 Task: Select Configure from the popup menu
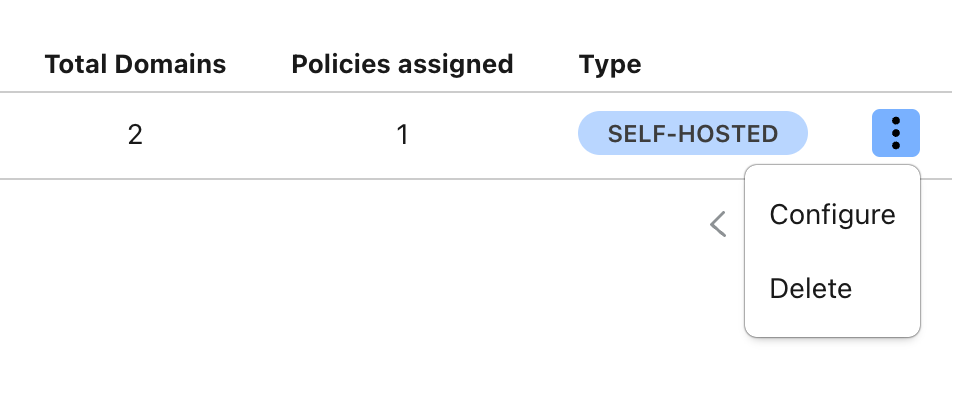[832, 215]
